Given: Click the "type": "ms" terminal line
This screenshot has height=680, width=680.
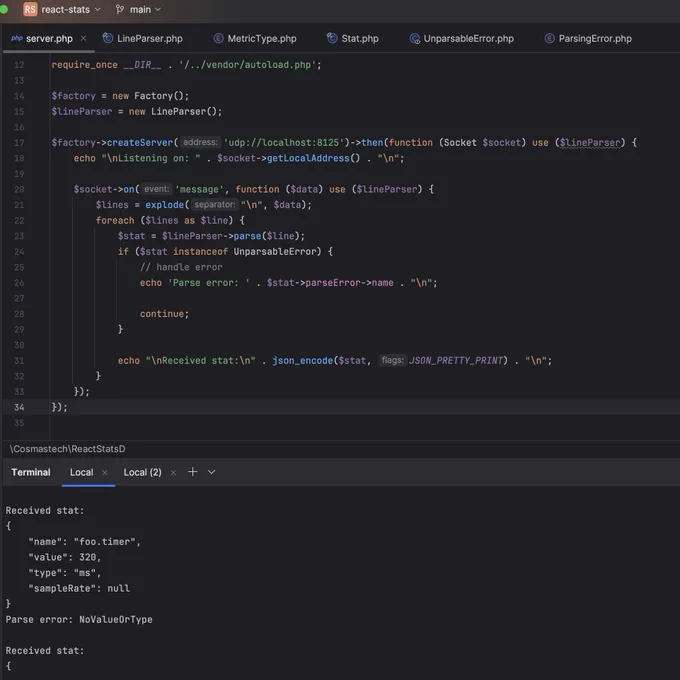Looking at the screenshot, I should click(64, 573).
